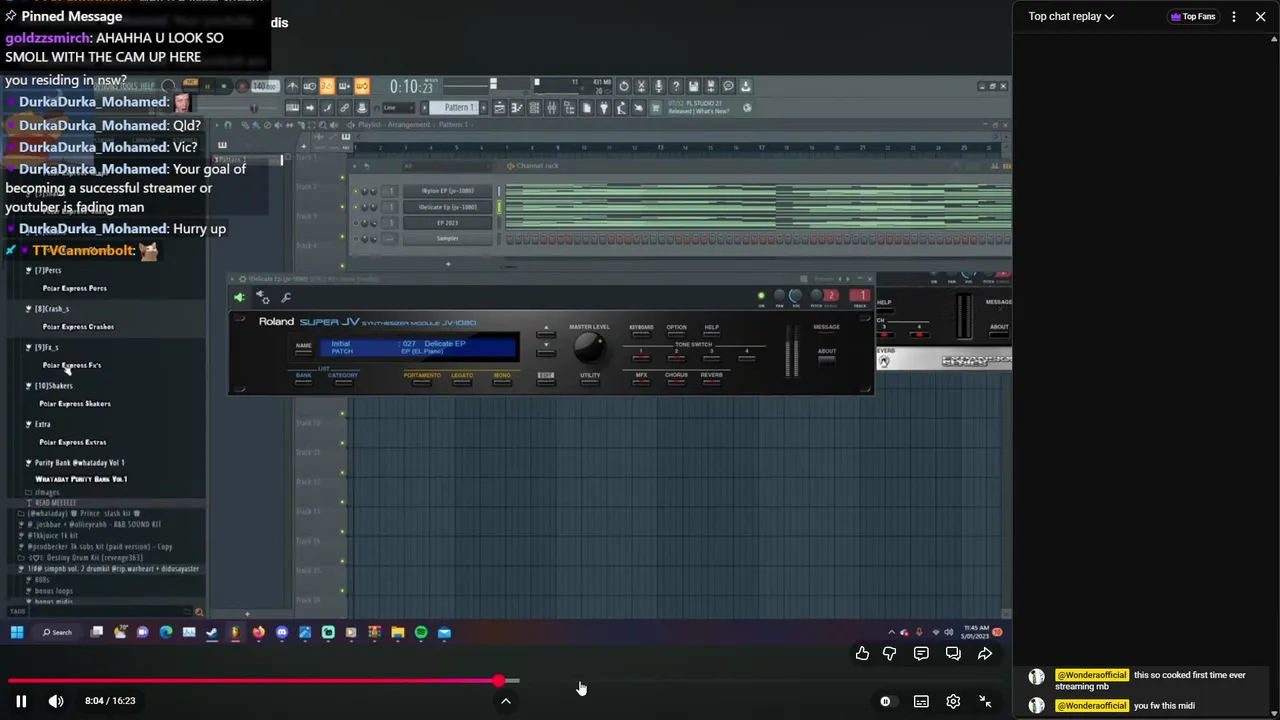1280x720 pixels.
Task: Open Discord from the taskbar
Action: click(x=282, y=632)
